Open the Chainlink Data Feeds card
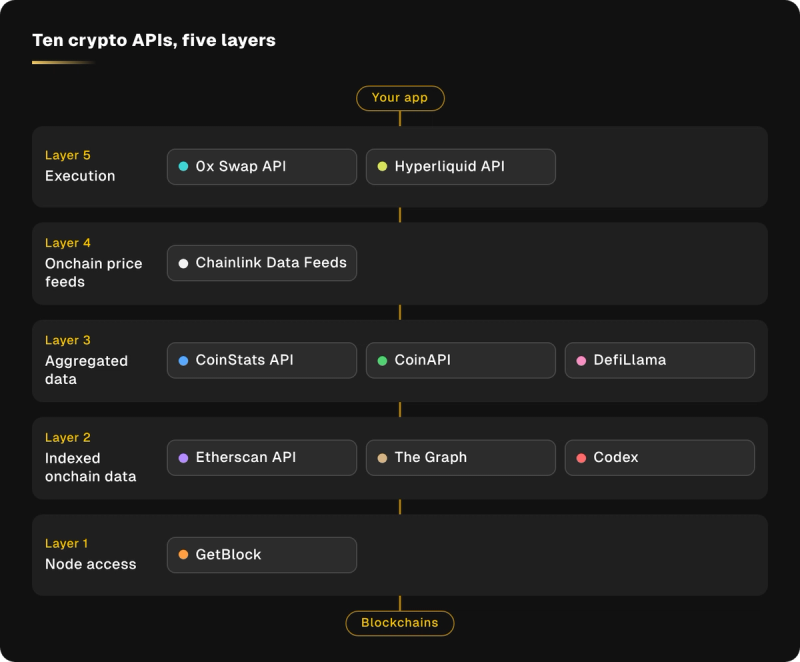This screenshot has height=662, width=800. (262, 263)
